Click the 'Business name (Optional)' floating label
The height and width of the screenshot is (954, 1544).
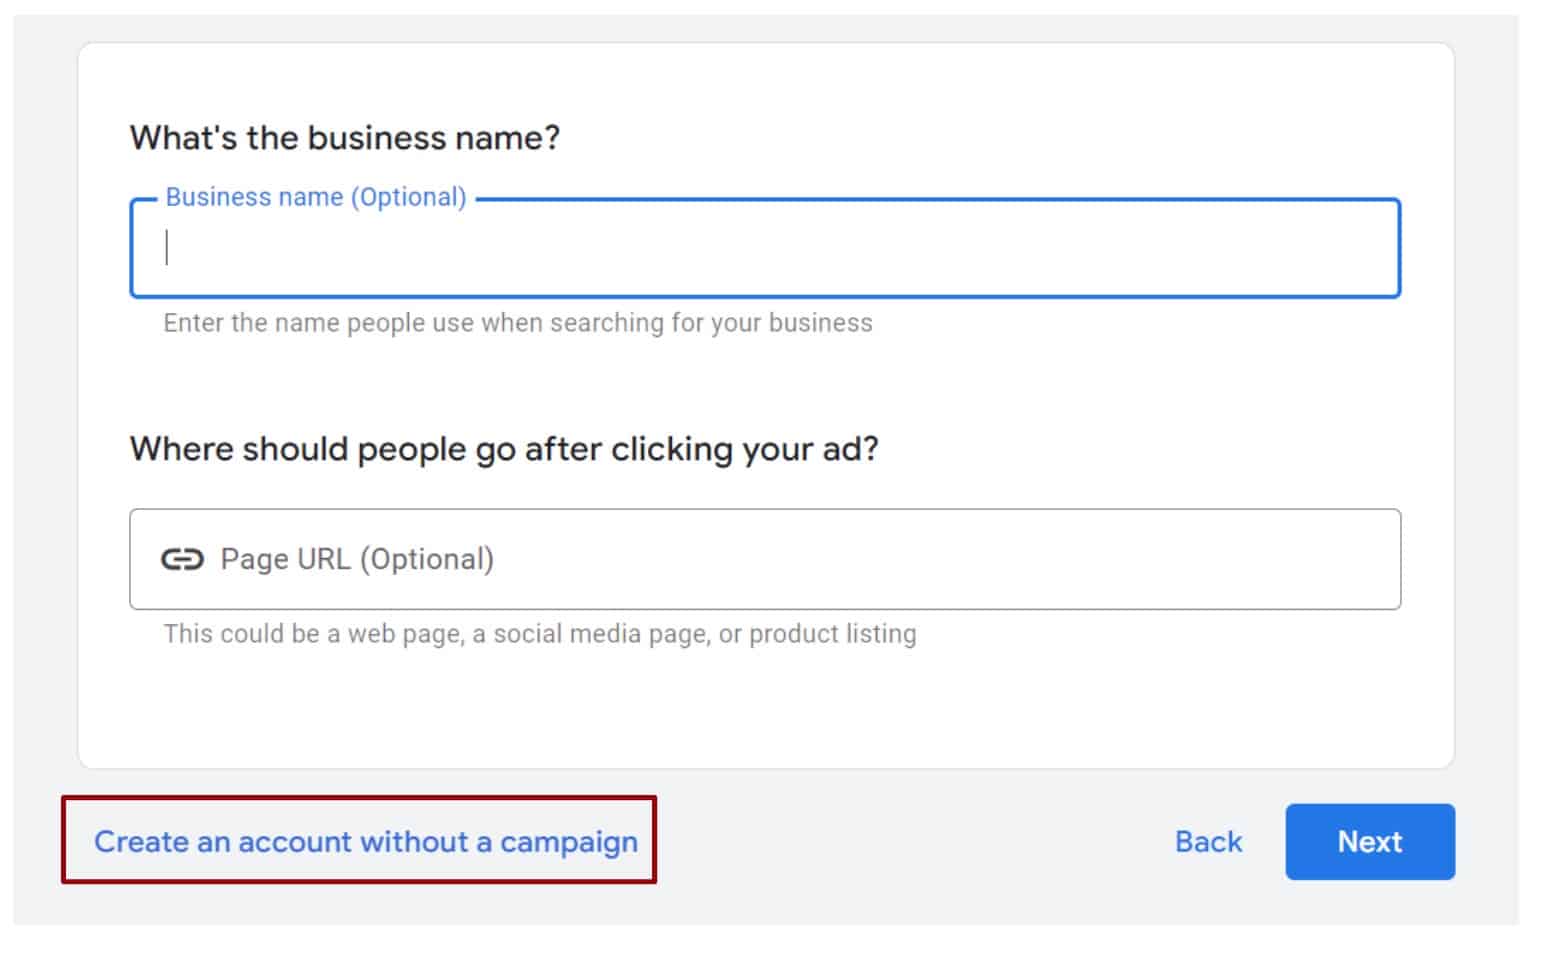coord(315,197)
